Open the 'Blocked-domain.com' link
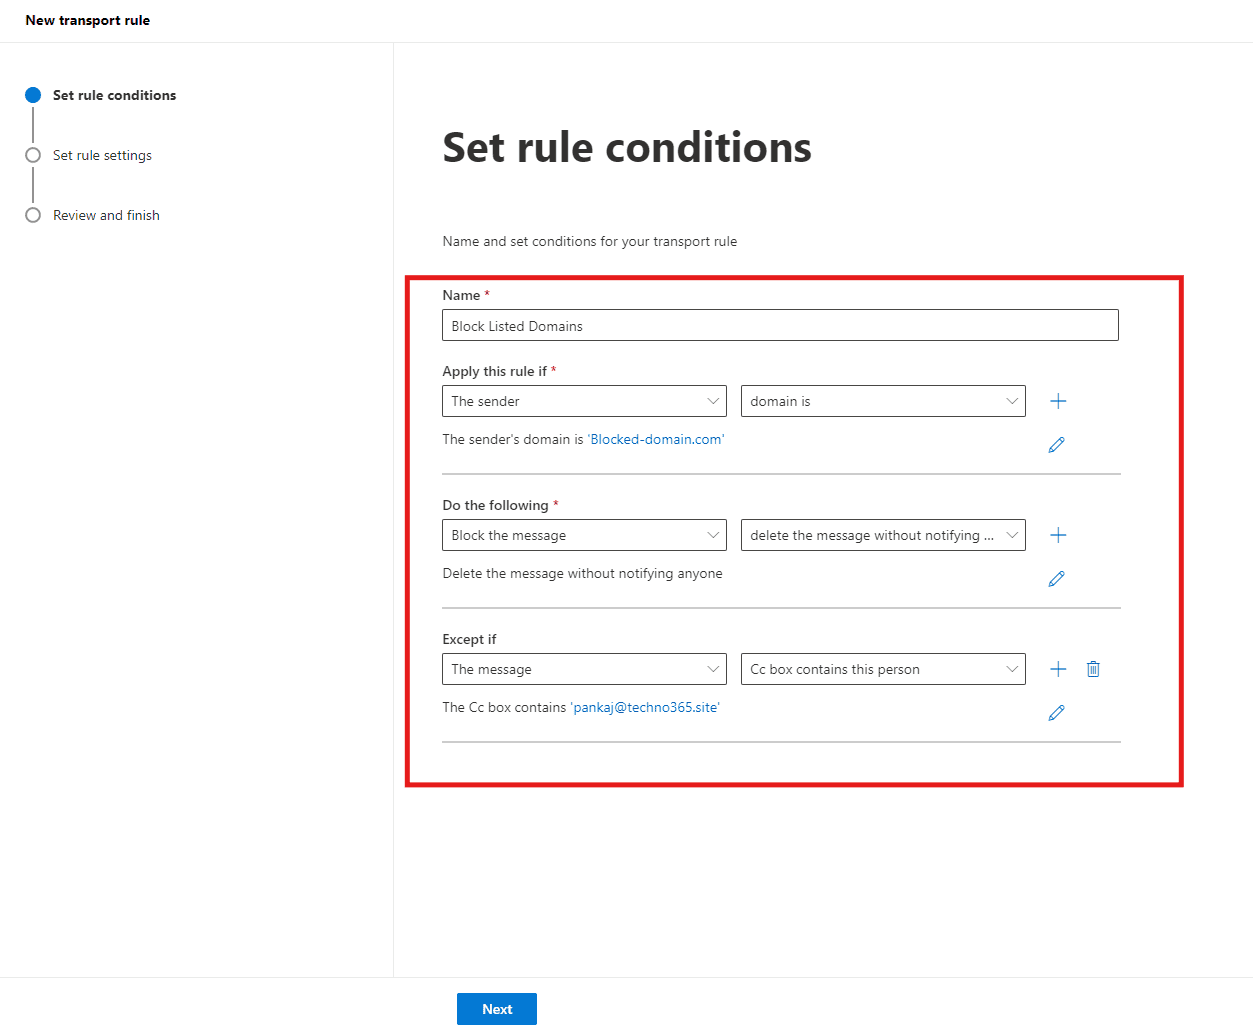The width and height of the screenshot is (1253, 1030). point(655,439)
